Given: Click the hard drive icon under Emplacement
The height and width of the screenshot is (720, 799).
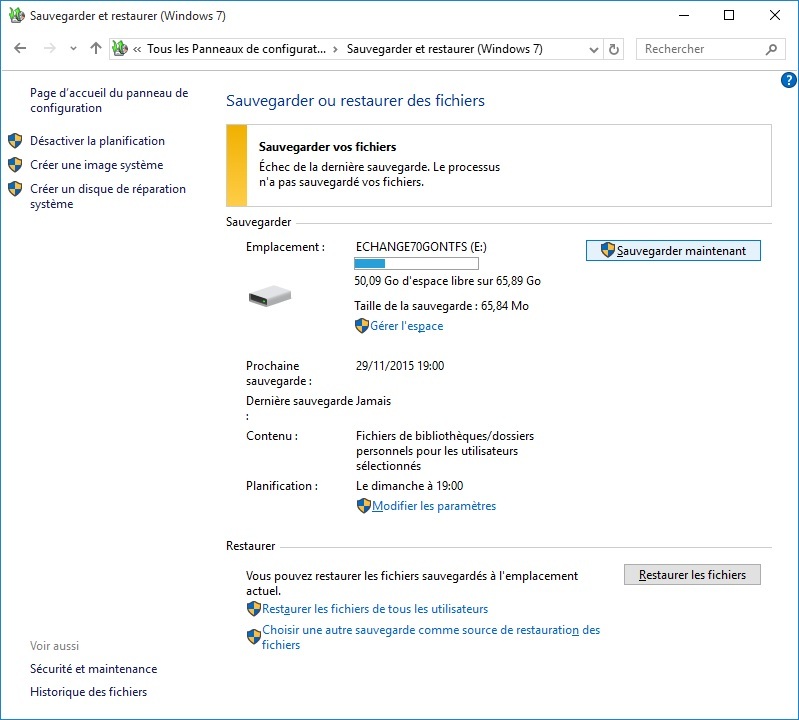Looking at the screenshot, I should coord(270,296).
